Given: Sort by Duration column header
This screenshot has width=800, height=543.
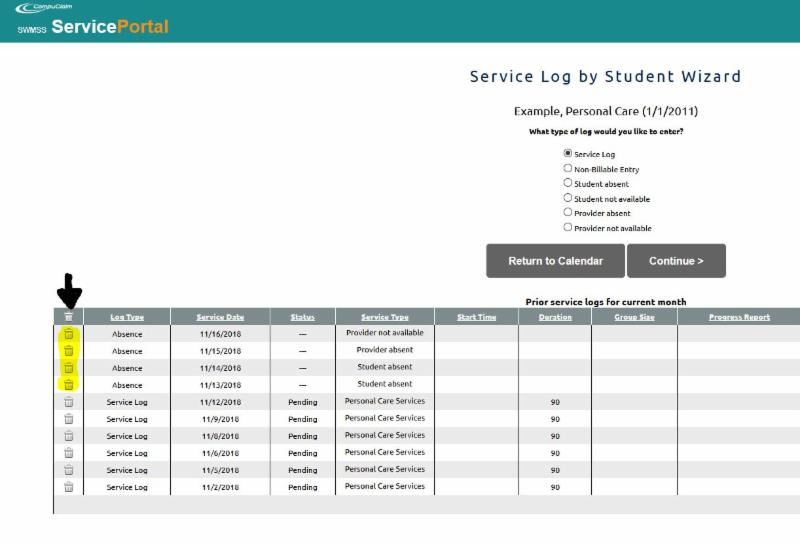Looking at the screenshot, I should pyautogui.click(x=554, y=317).
